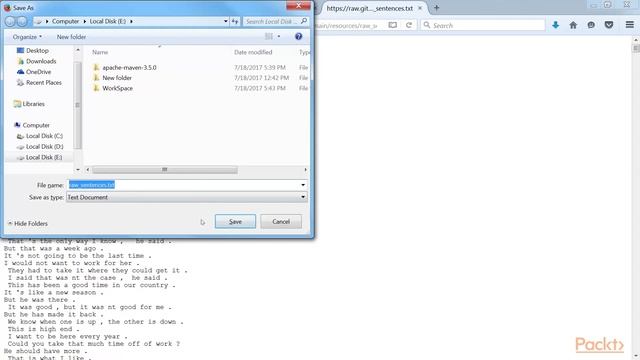Click Computer in the address breadcrumb
Viewport: 640px width, 360px height.
tap(65, 21)
